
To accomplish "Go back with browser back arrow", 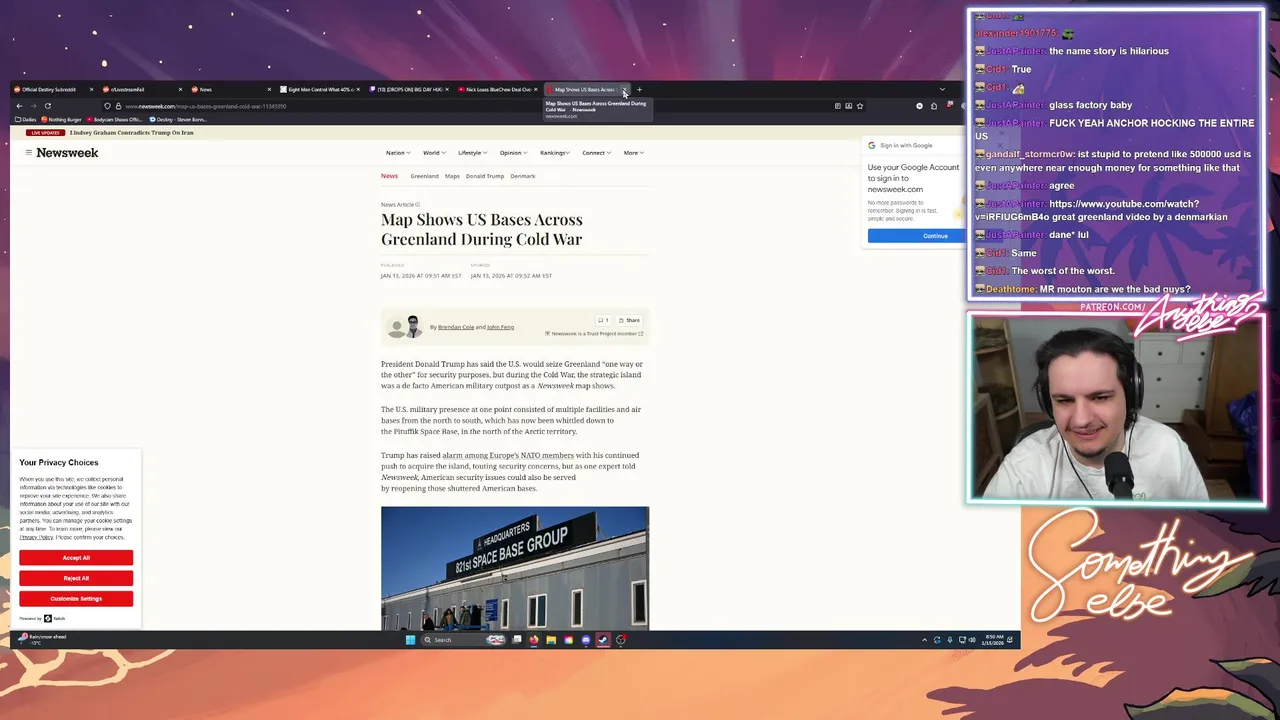I will click(x=19, y=106).
